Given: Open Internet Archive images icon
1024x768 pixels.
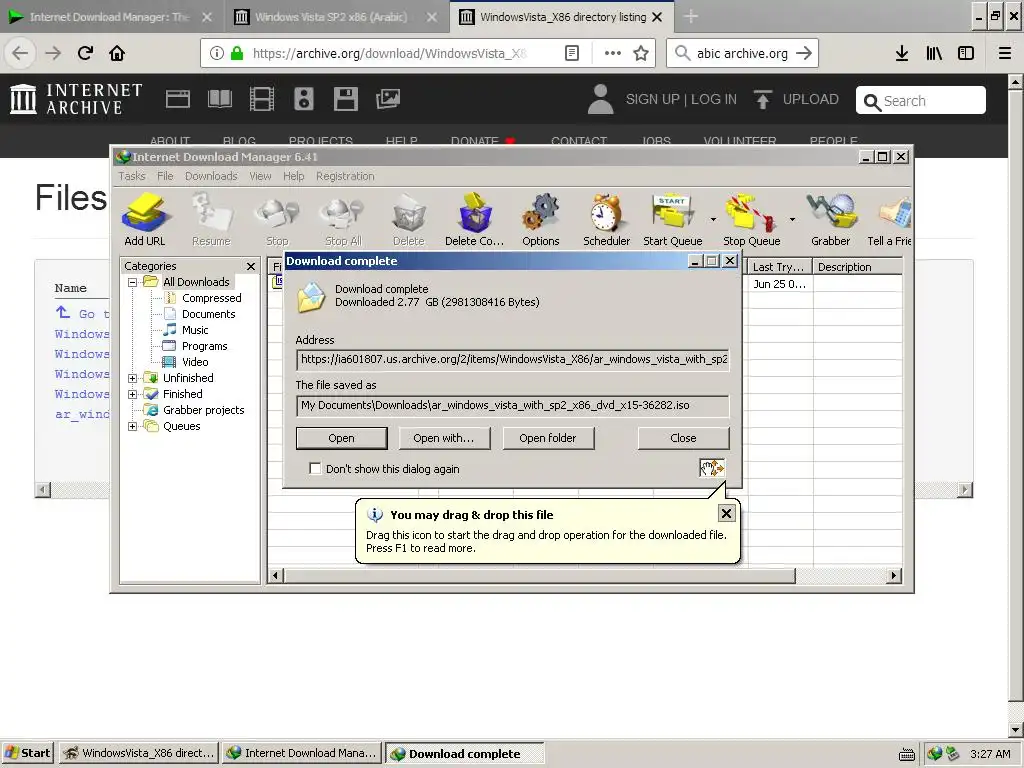Looking at the screenshot, I should click(x=388, y=99).
